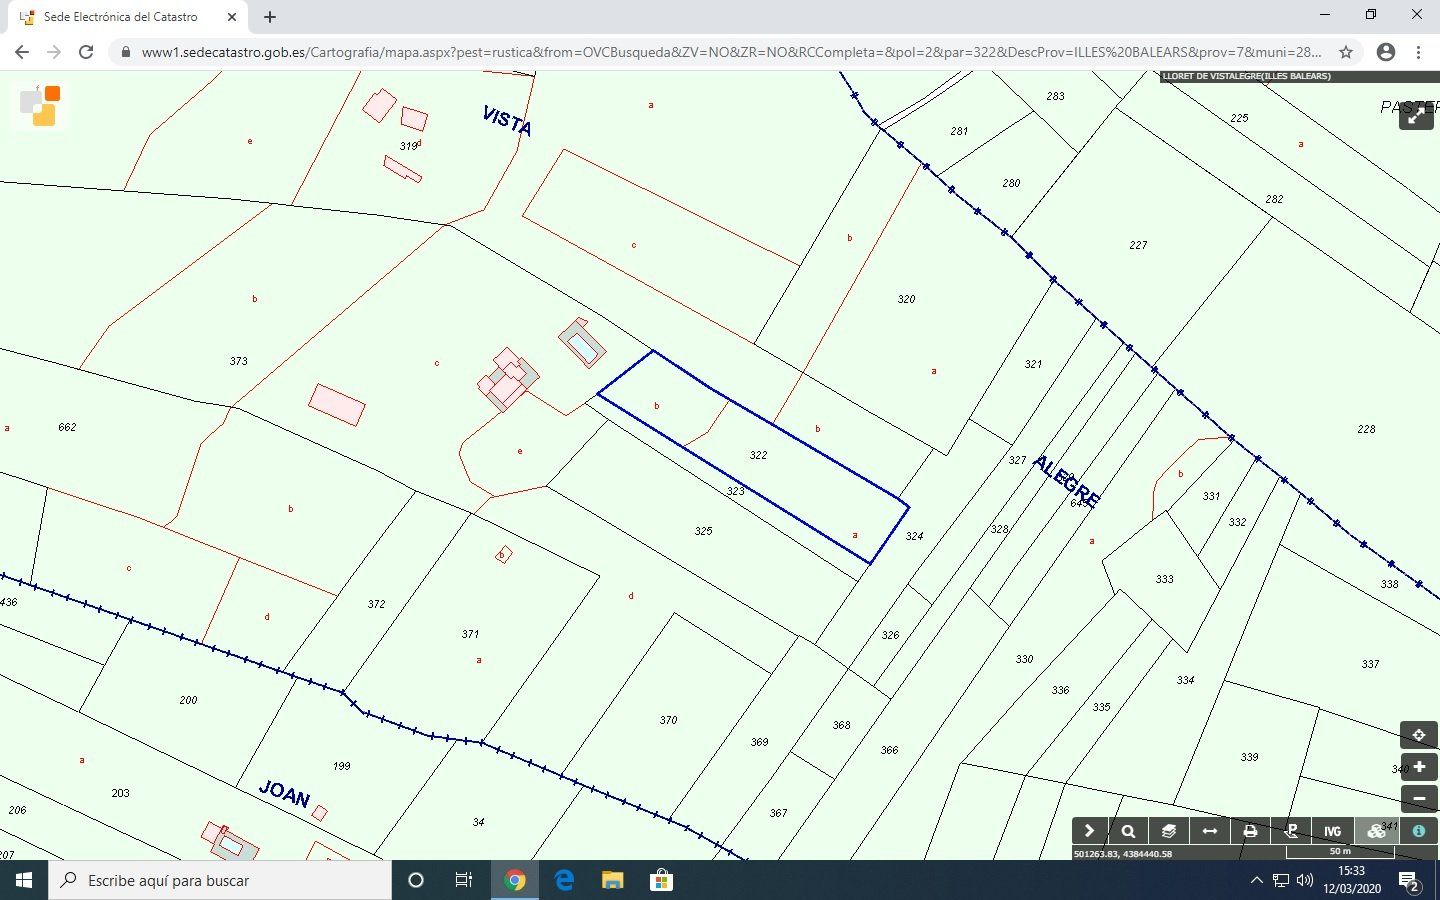1440x900 pixels.
Task: Select the Sede Electrónica del Catastro tab
Action: pos(120,17)
